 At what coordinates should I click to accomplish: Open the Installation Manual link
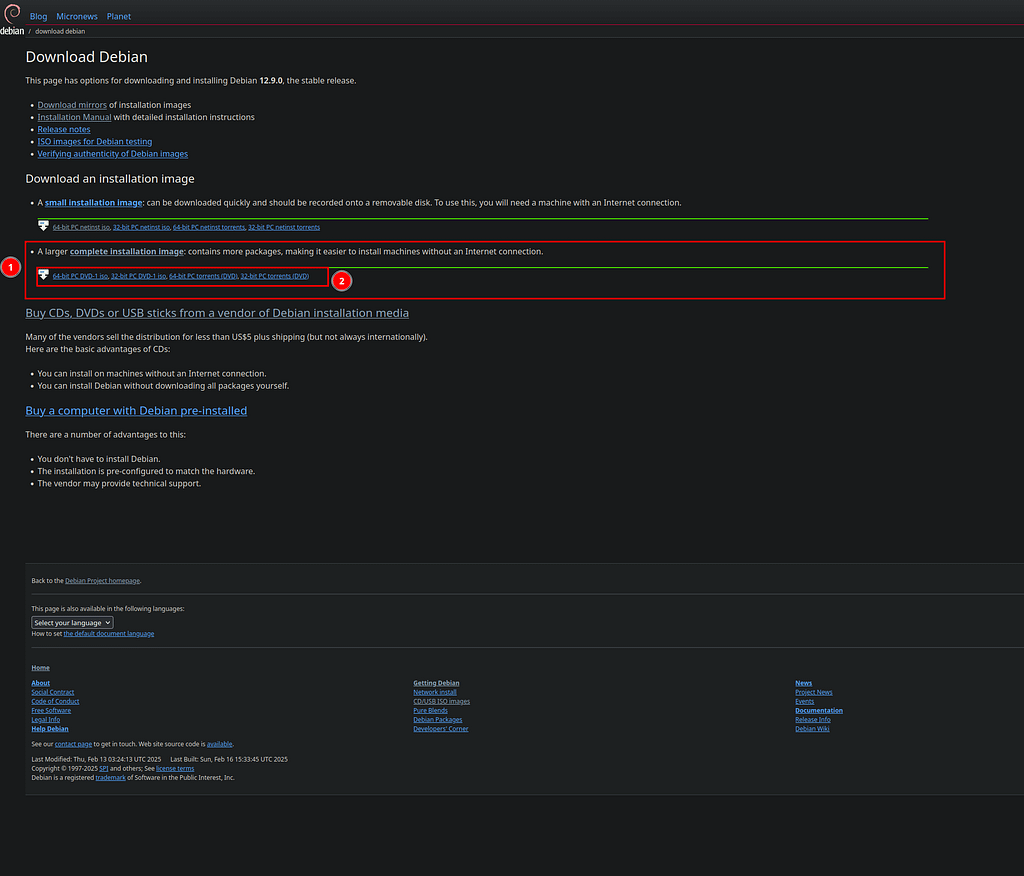(74, 117)
